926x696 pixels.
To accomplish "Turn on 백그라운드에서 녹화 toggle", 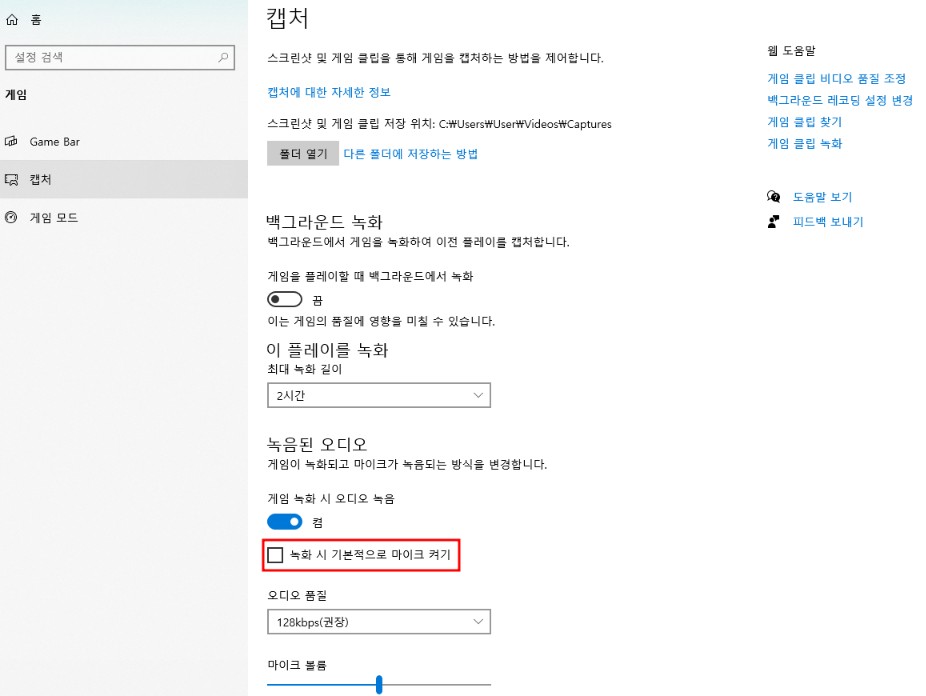I will (284, 298).
